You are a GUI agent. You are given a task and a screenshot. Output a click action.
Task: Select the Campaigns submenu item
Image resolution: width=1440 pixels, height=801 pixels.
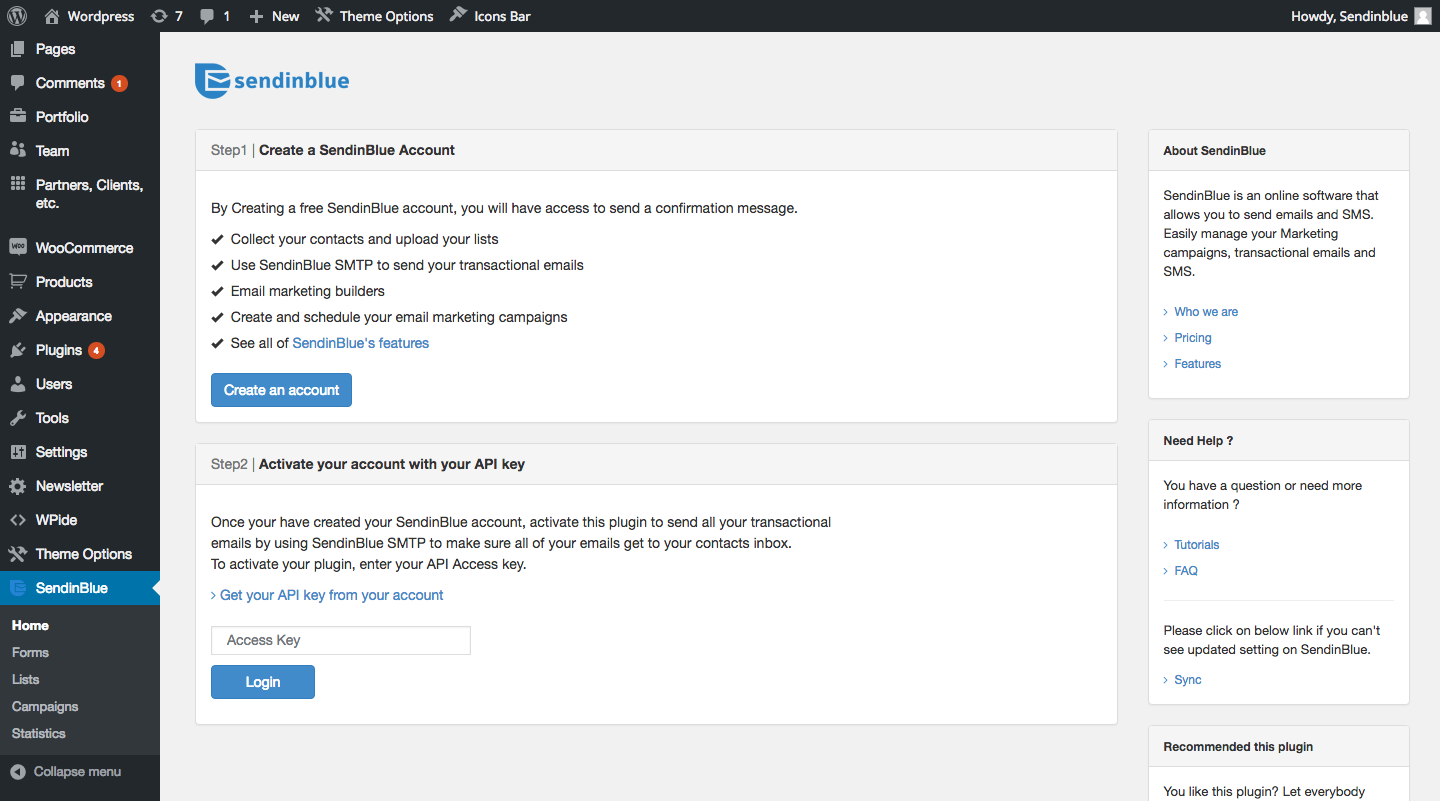tap(45, 706)
